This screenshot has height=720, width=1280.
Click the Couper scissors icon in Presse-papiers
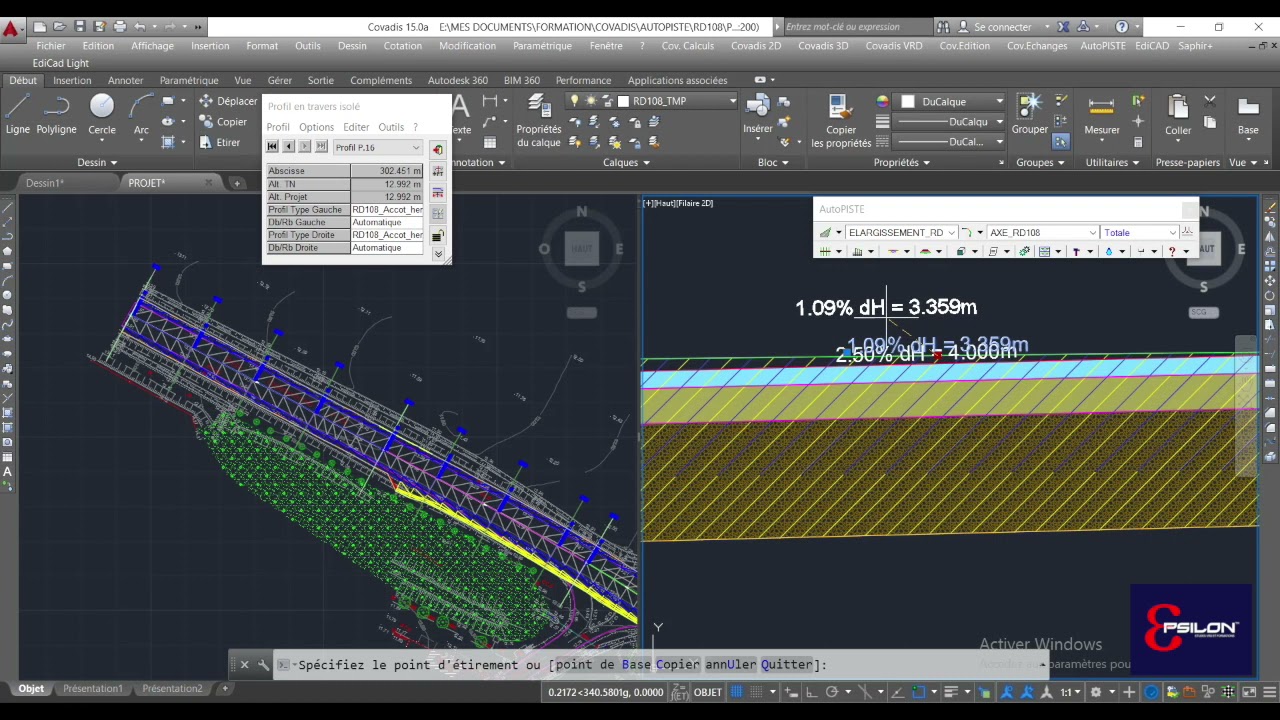[x=1210, y=101]
